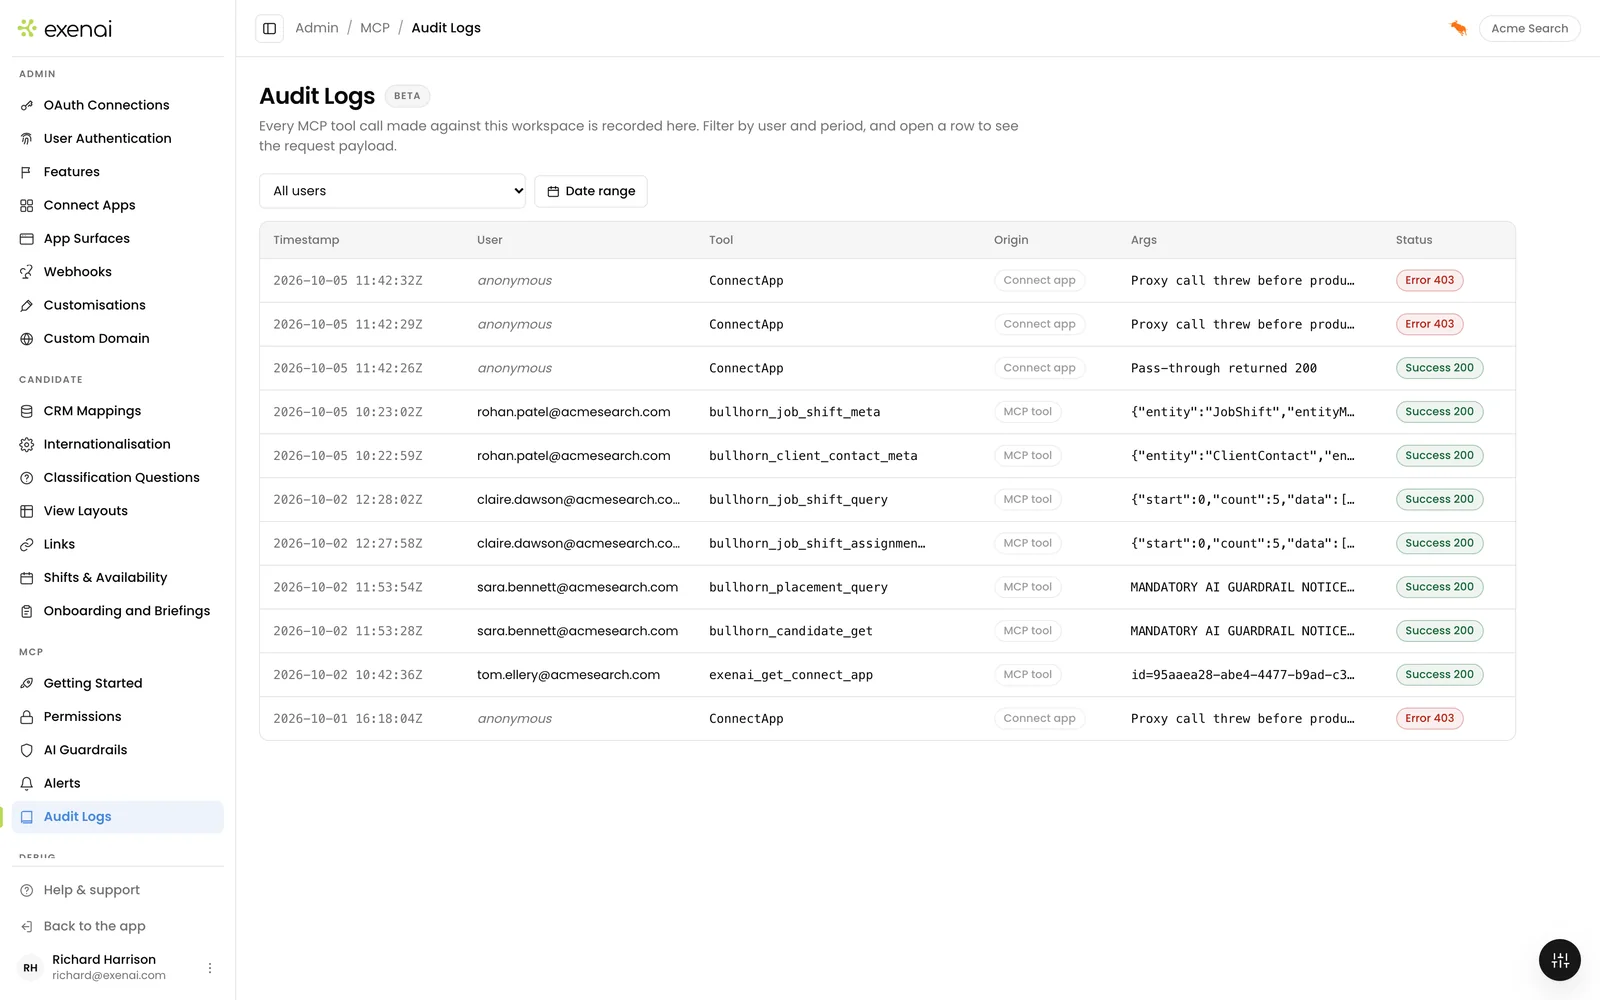Click the Customisations pencil icon
This screenshot has height=1000, width=1600.
pyautogui.click(x=27, y=305)
